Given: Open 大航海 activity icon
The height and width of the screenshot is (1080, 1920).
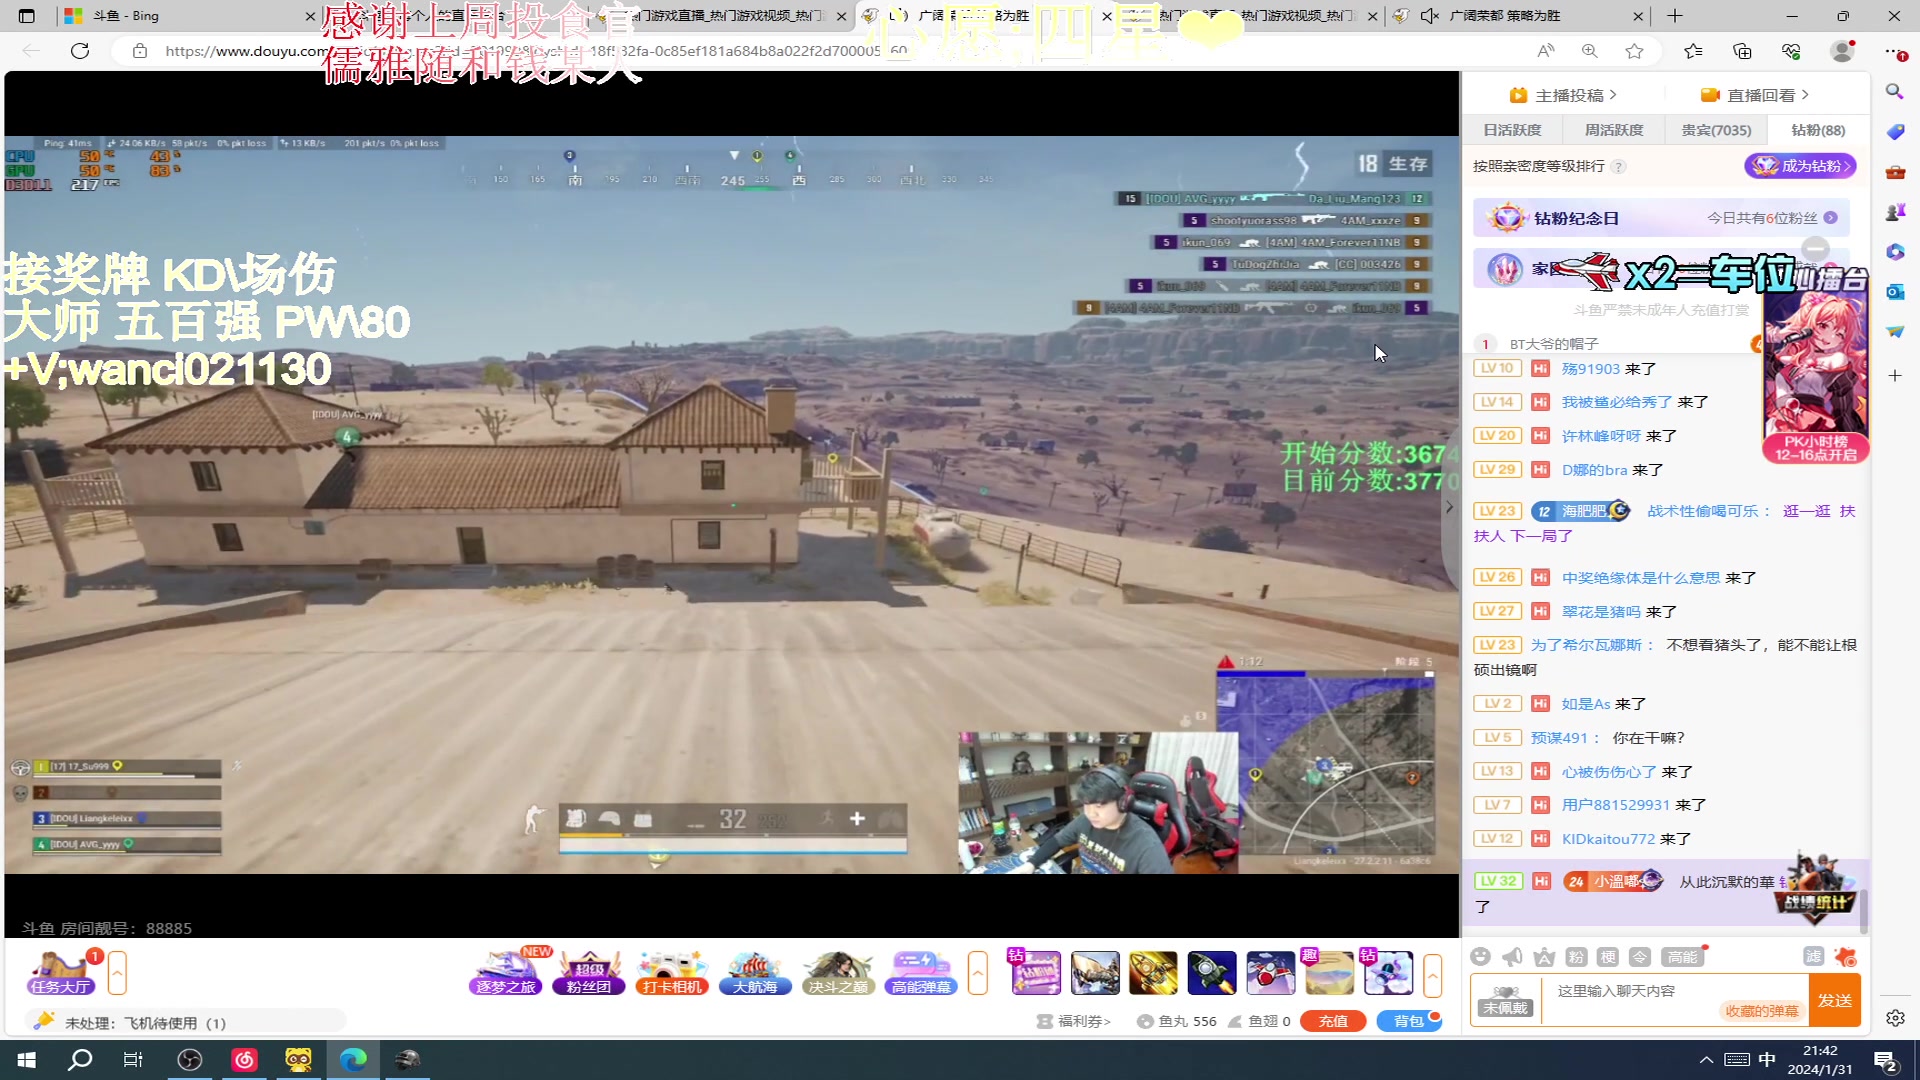Looking at the screenshot, I should point(755,973).
